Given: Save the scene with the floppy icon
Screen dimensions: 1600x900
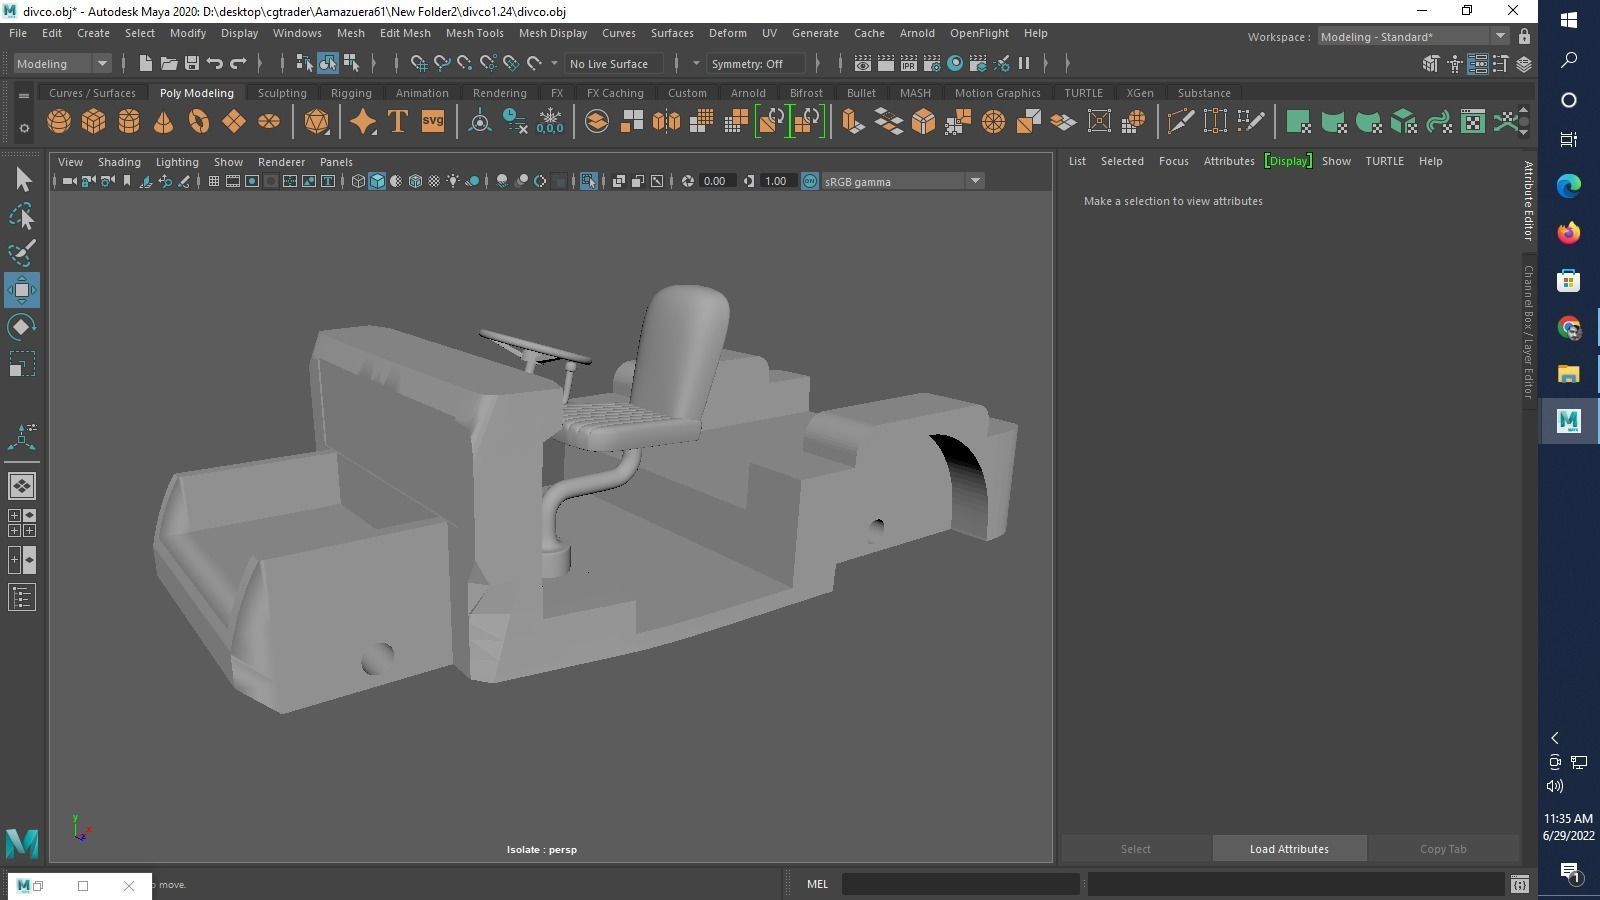Looking at the screenshot, I should click(191, 63).
